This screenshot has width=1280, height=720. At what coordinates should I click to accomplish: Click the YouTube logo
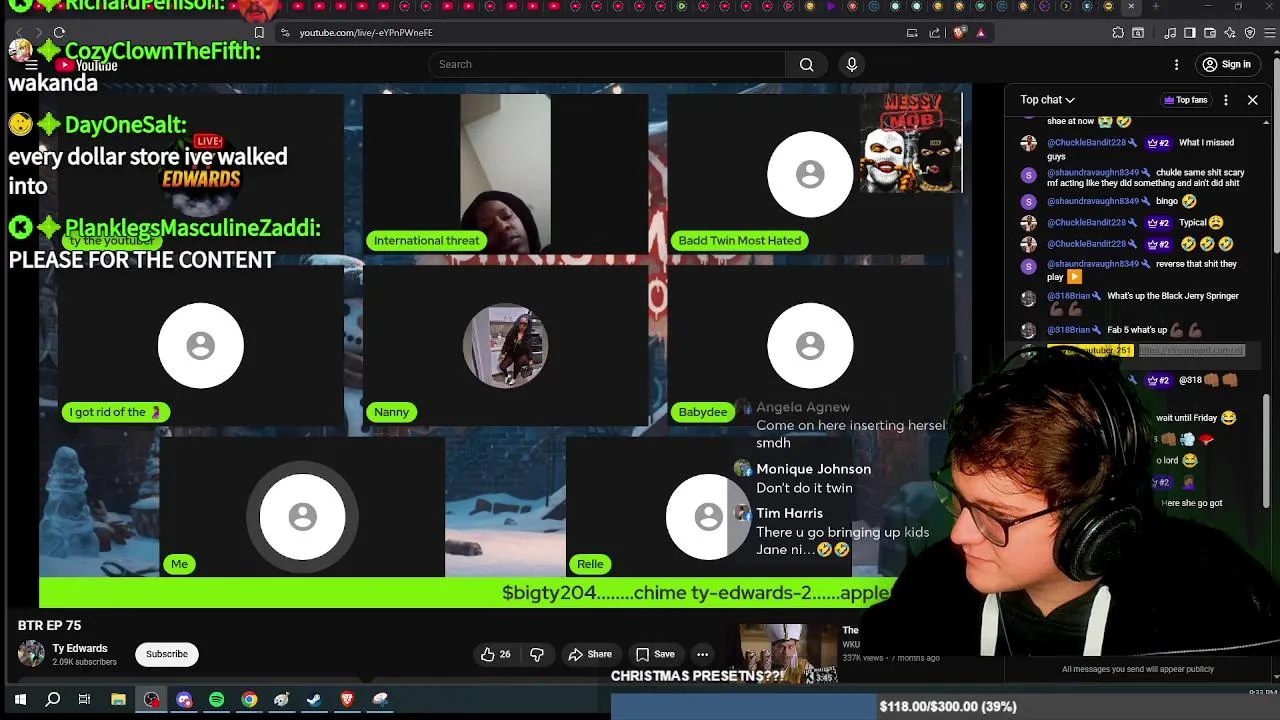pos(87,65)
